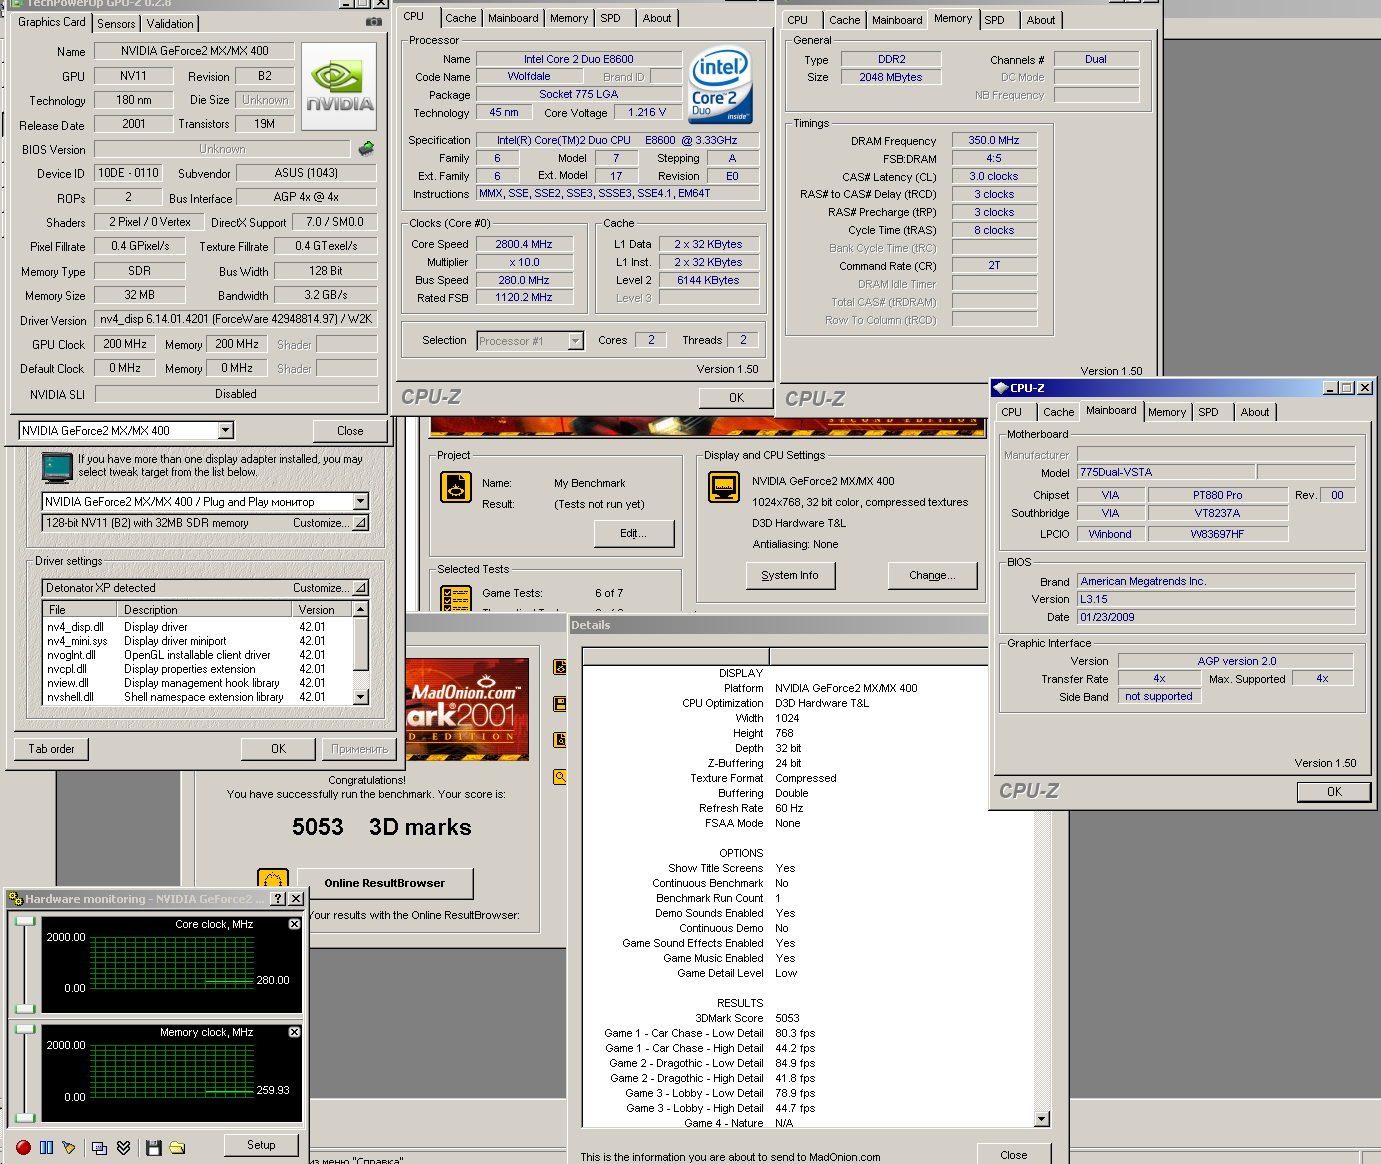Click the nv4_disp.dll driver row
Screen dimensions: 1381x1164
197,627
